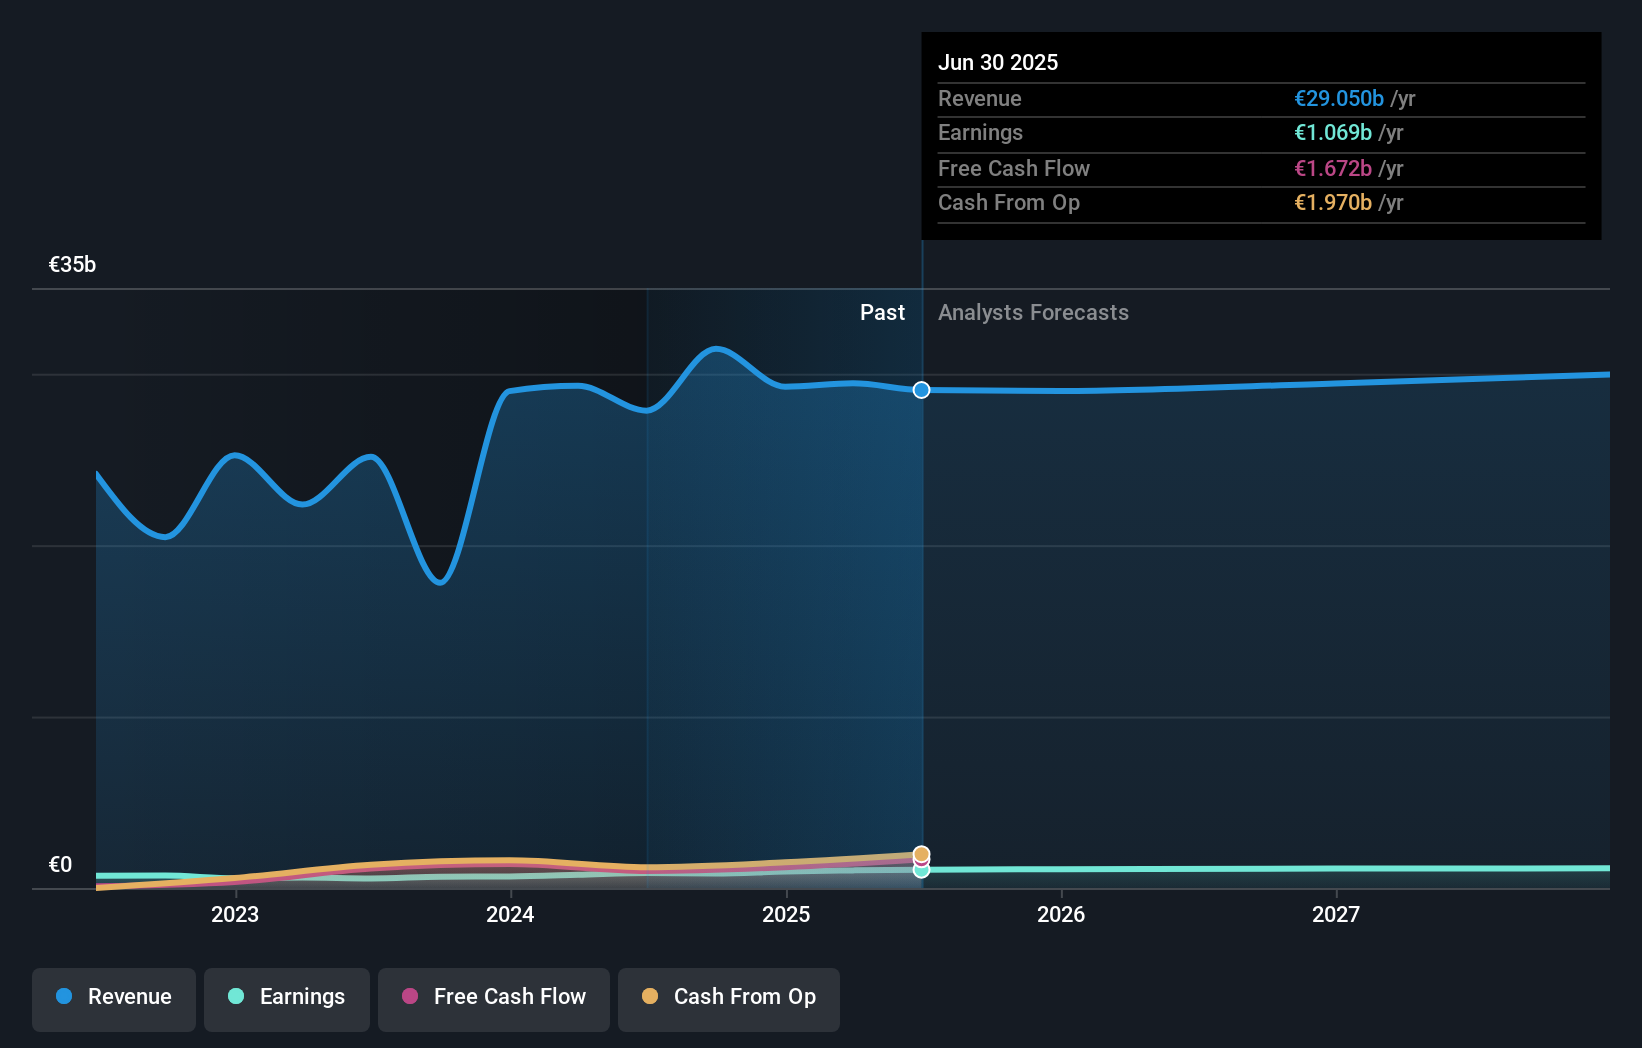Click the 2026 x-axis label
Image resolution: width=1642 pixels, height=1048 pixels.
(x=1061, y=914)
